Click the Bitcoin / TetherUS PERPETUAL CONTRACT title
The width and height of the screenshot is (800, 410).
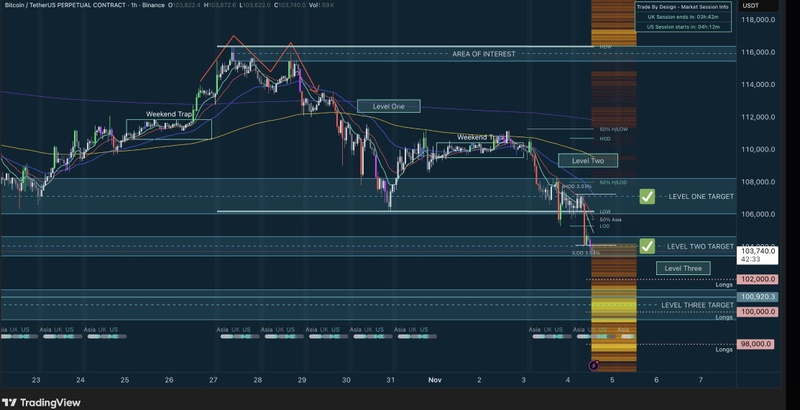[67, 5]
